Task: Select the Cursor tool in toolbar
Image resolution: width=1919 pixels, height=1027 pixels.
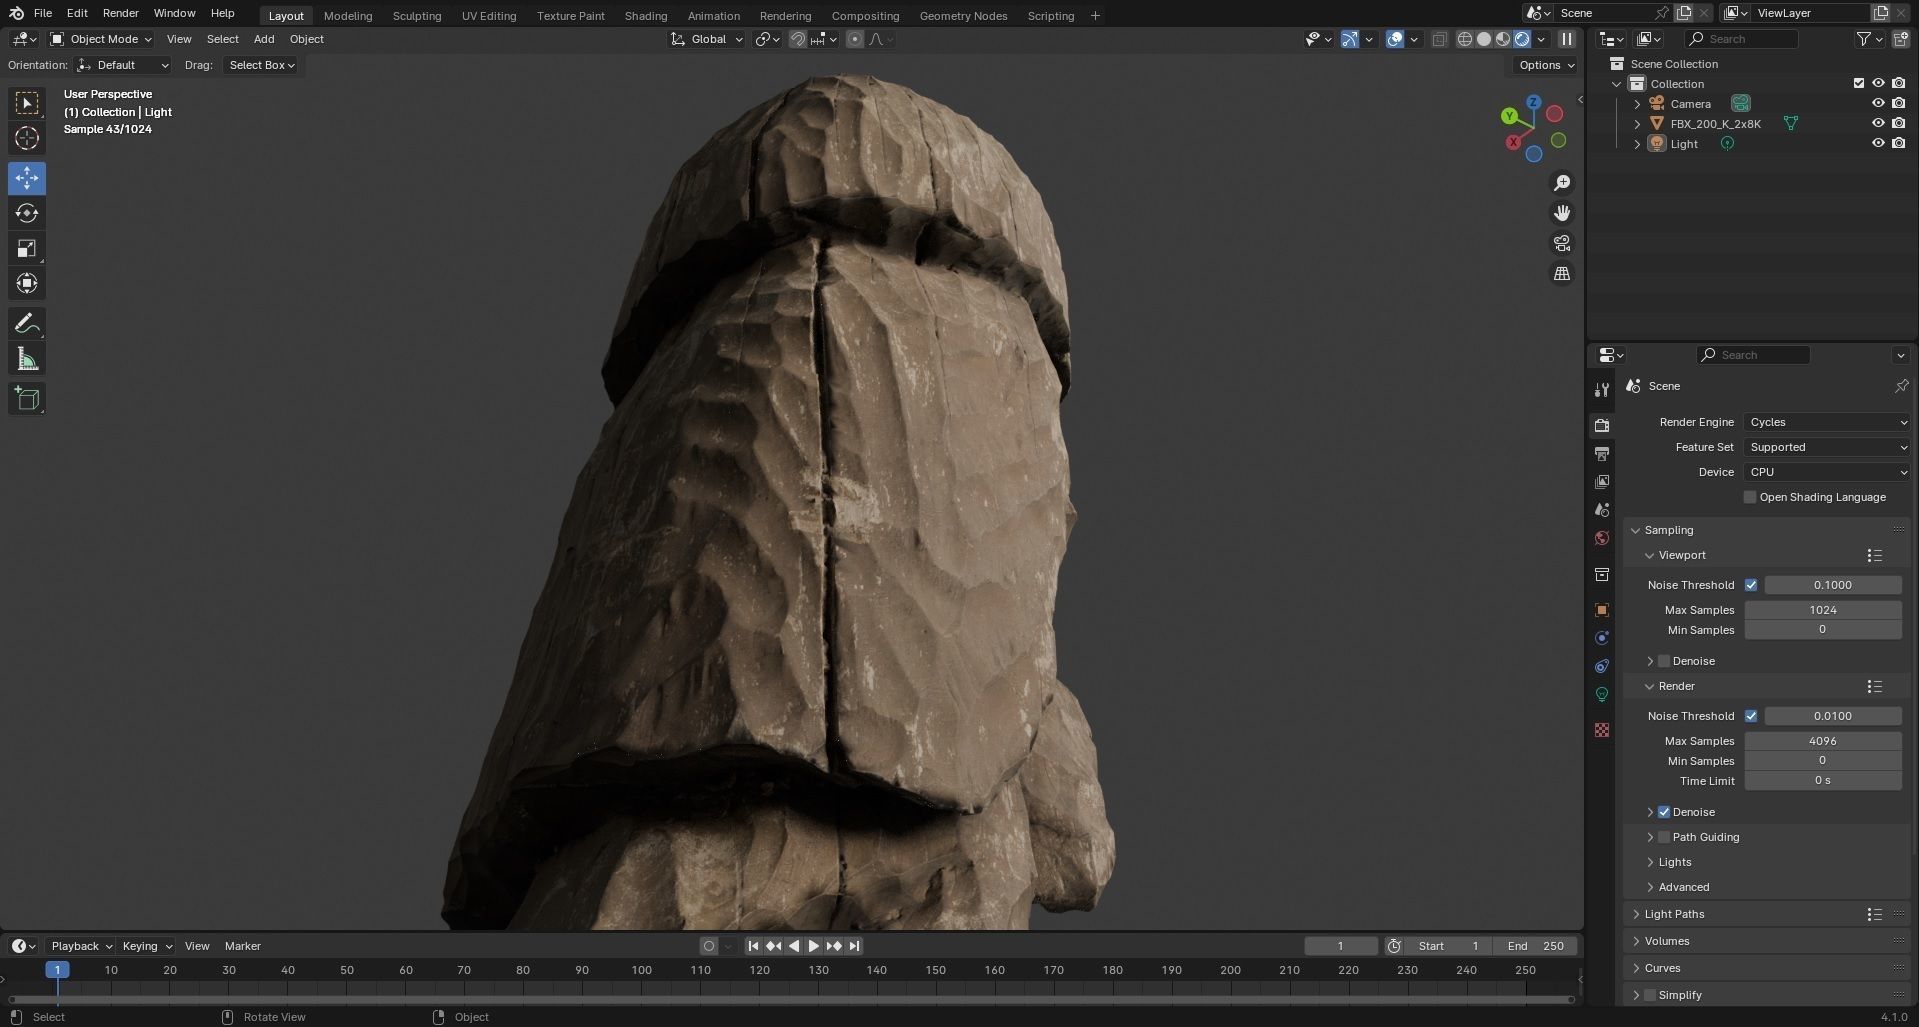Action: point(27,138)
